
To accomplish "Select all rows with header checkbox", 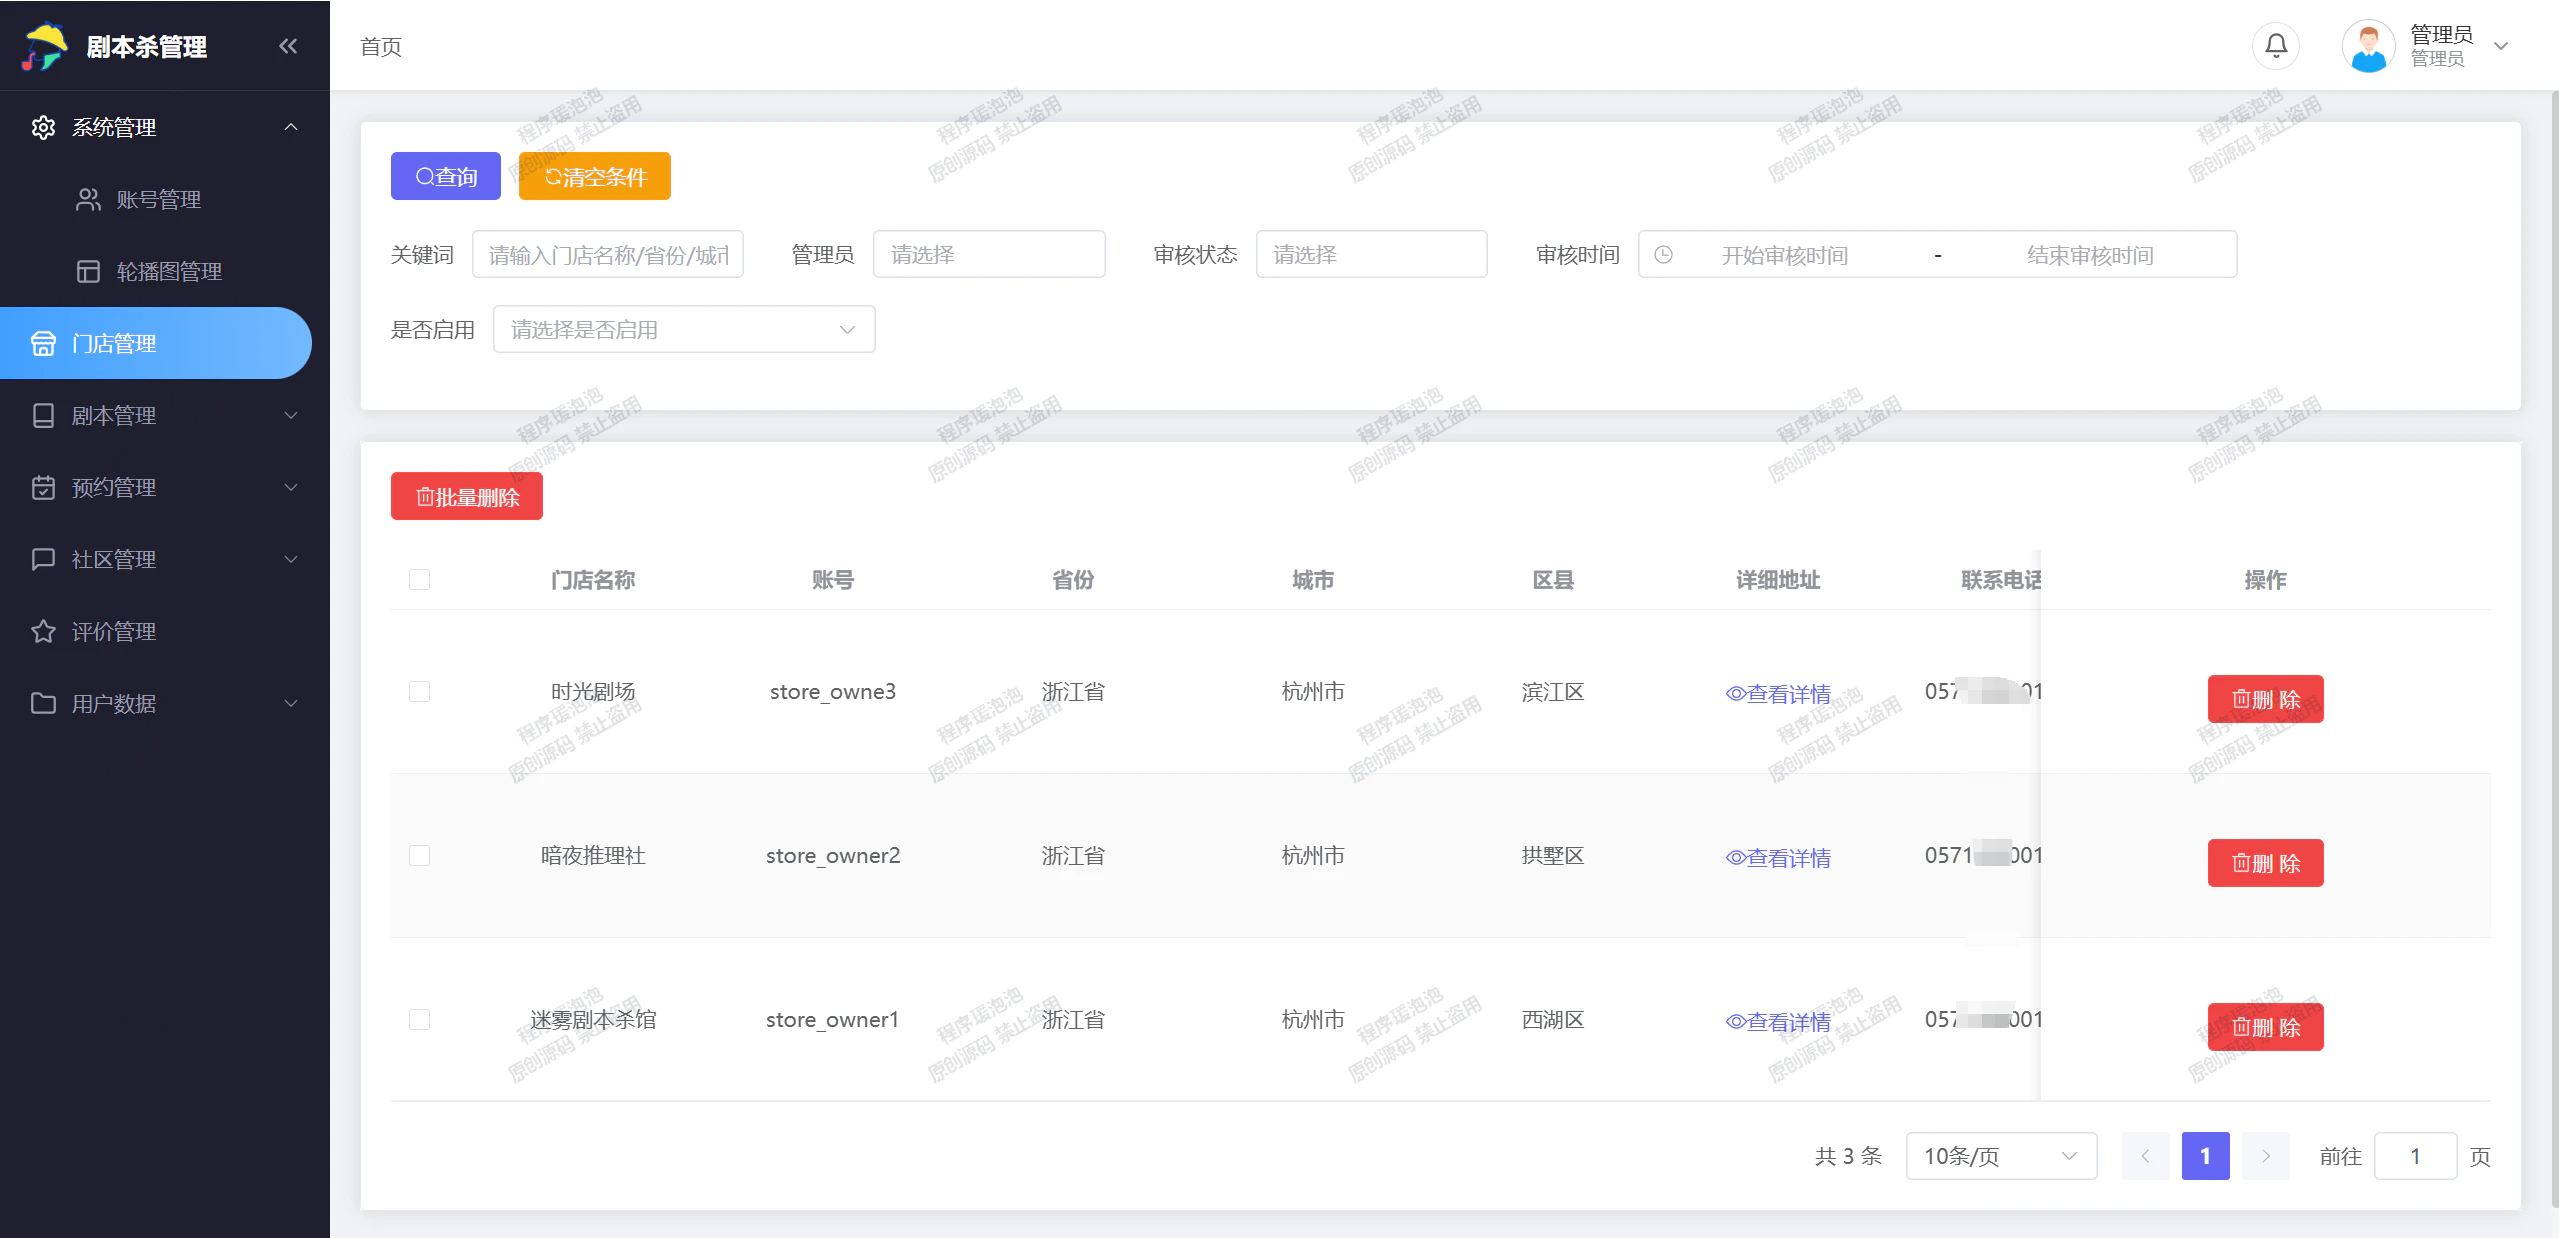I will pos(420,580).
